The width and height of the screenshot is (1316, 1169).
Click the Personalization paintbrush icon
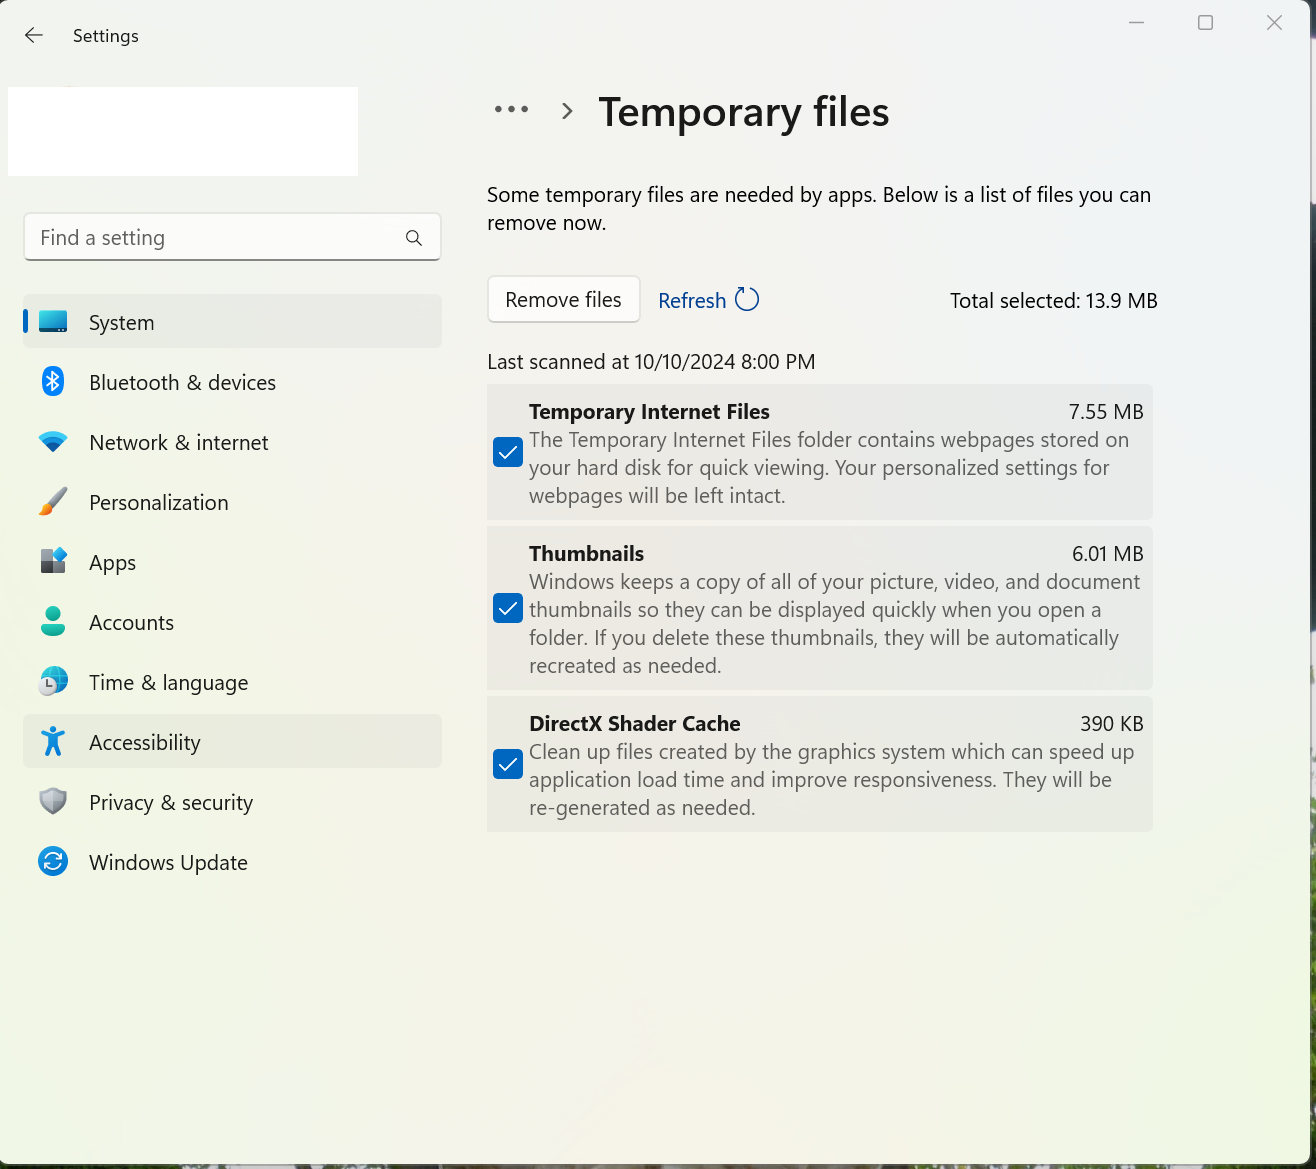point(53,502)
